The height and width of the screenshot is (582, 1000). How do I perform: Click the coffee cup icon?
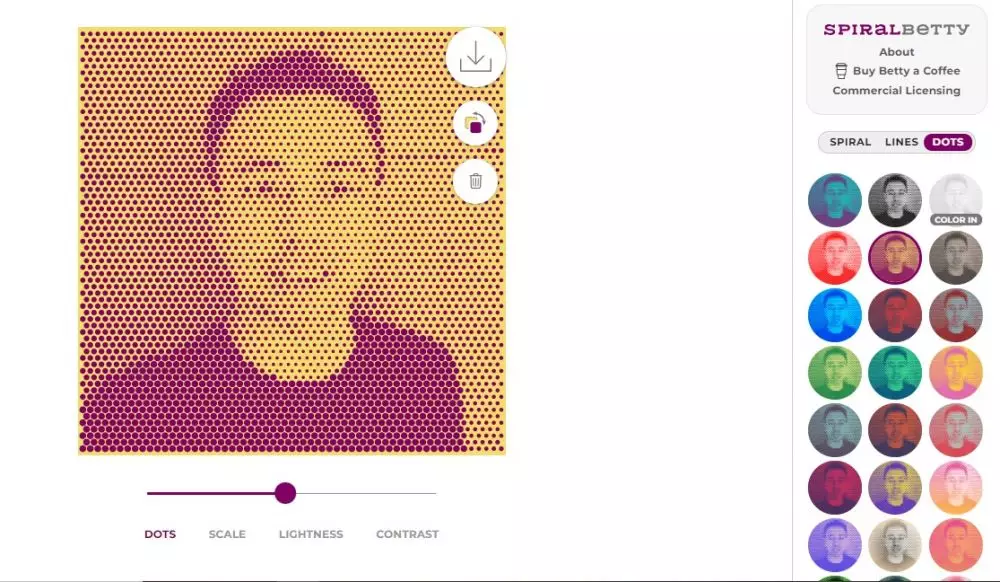point(841,71)
